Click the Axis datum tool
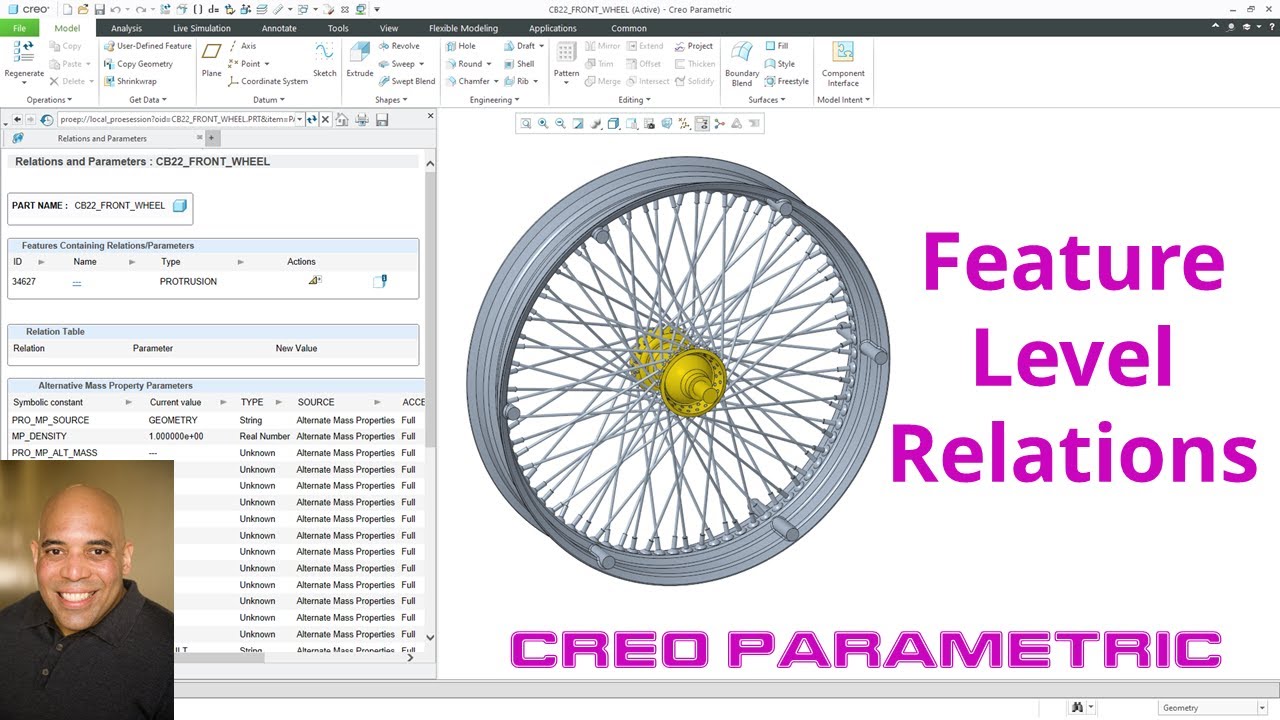Image resolution: width=1280 pixels, height=720 pixels. pyautogui.click(x=242, y=46)
